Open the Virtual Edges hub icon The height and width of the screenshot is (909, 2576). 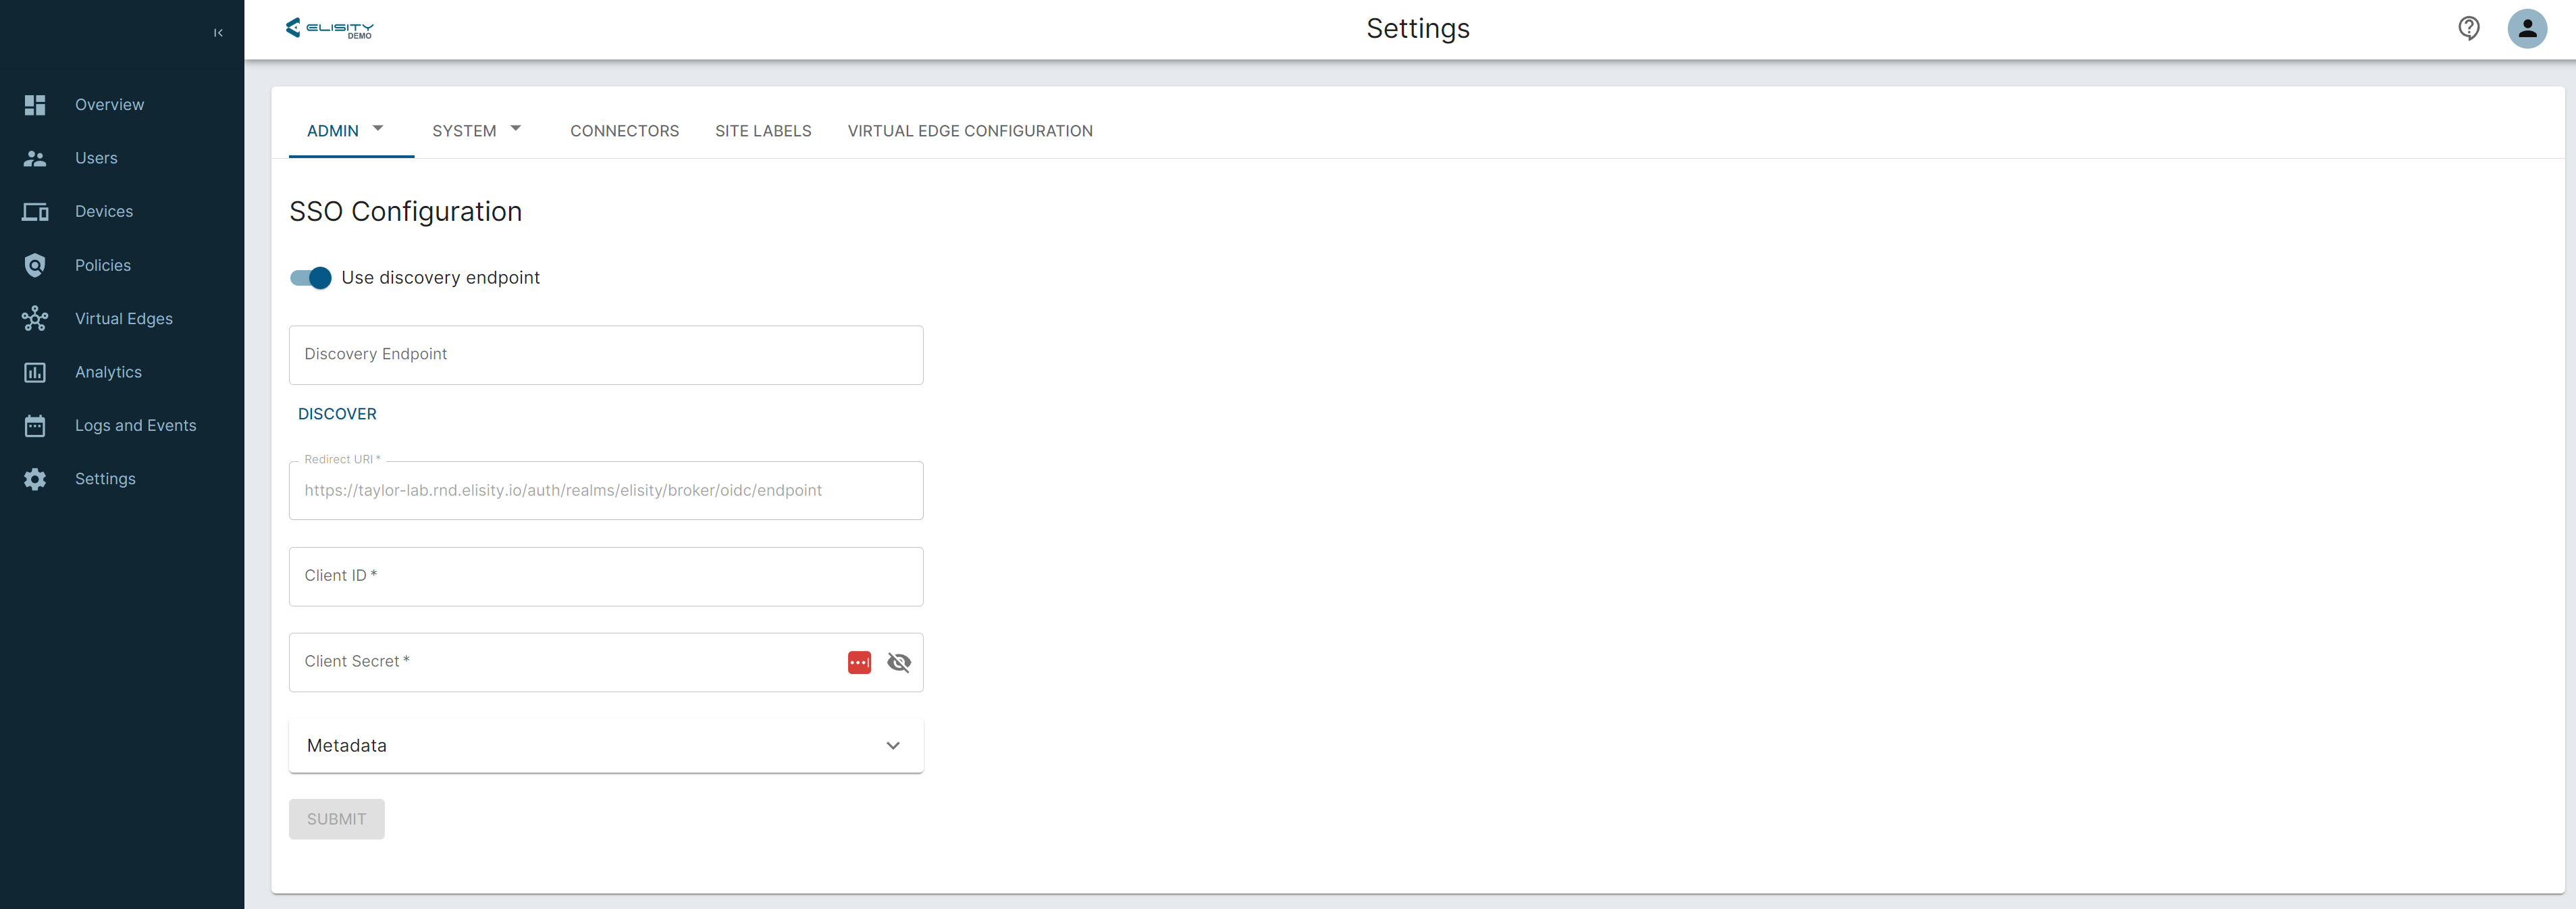[35, 319]
